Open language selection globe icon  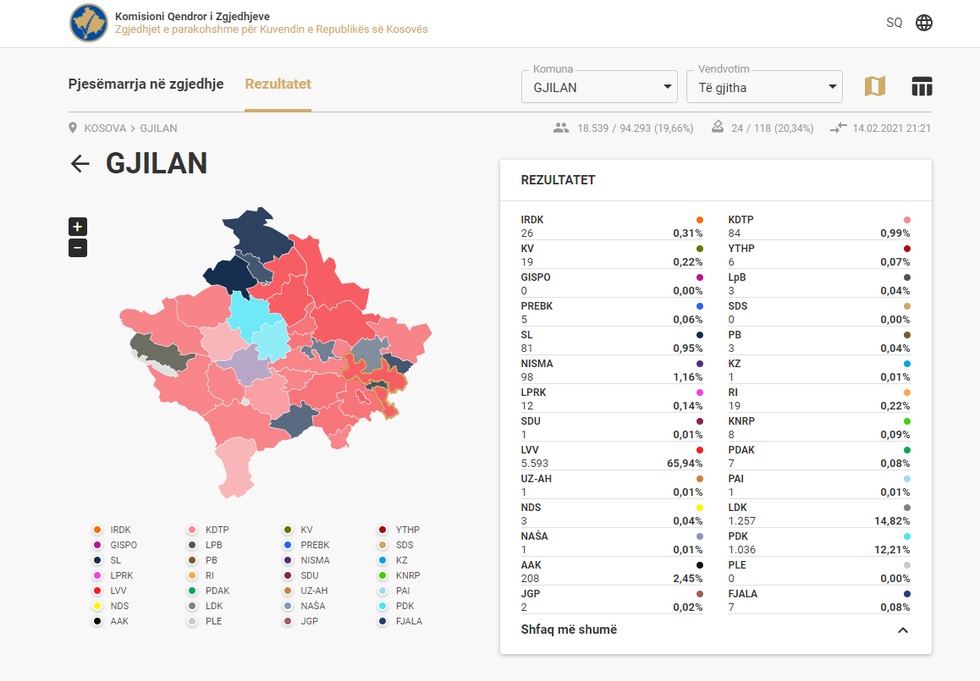click(x=924, y=23)
